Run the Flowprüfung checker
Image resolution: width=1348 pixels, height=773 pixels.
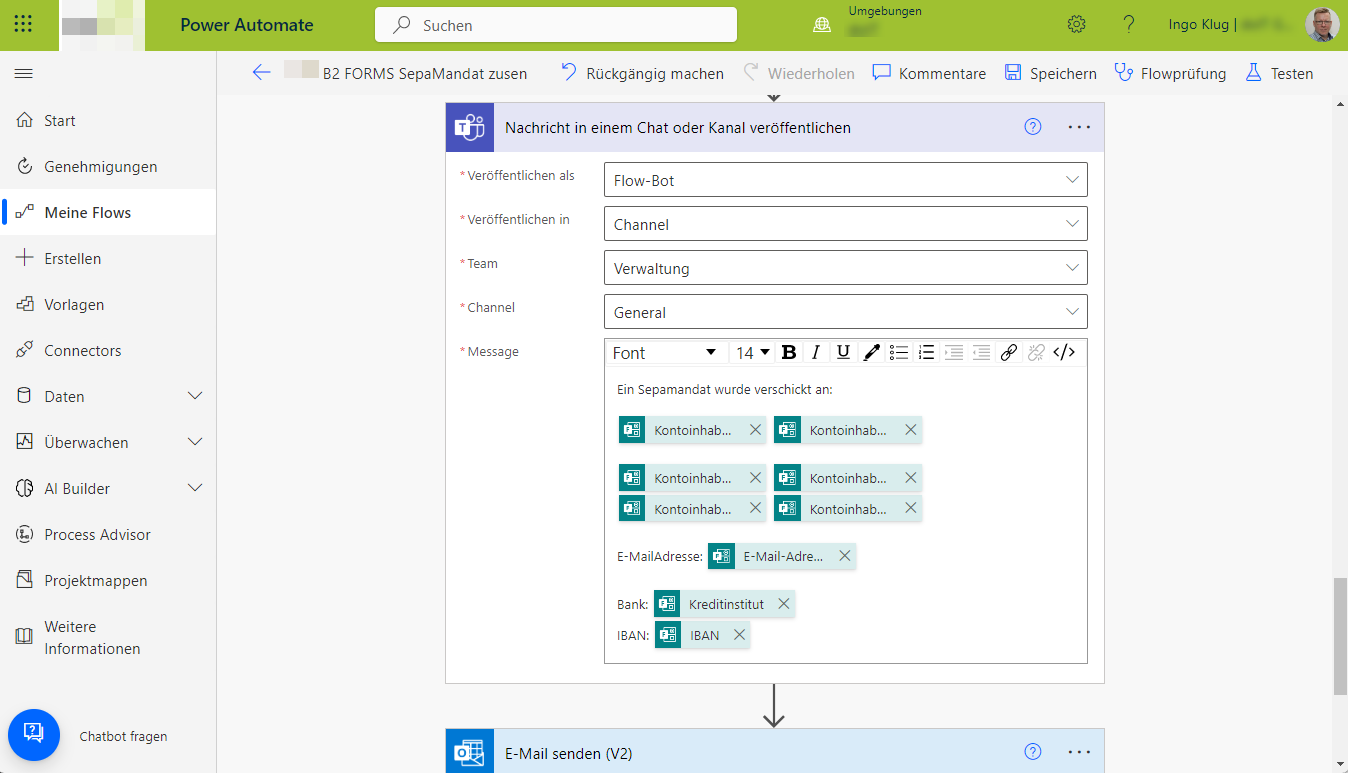point(1170,73)
